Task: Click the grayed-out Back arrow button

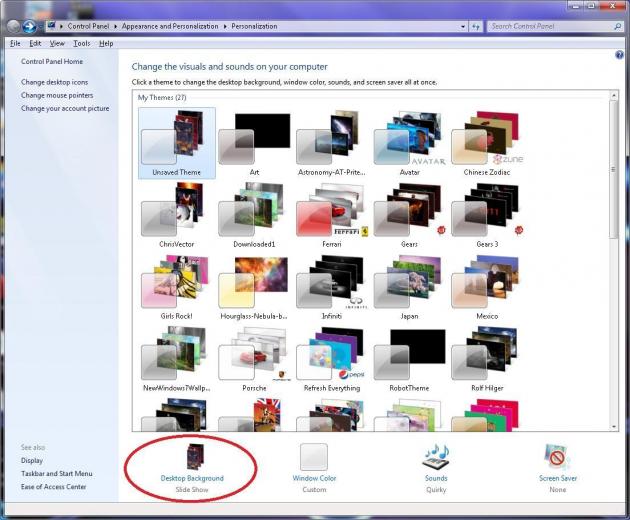Action: point(13,26)
